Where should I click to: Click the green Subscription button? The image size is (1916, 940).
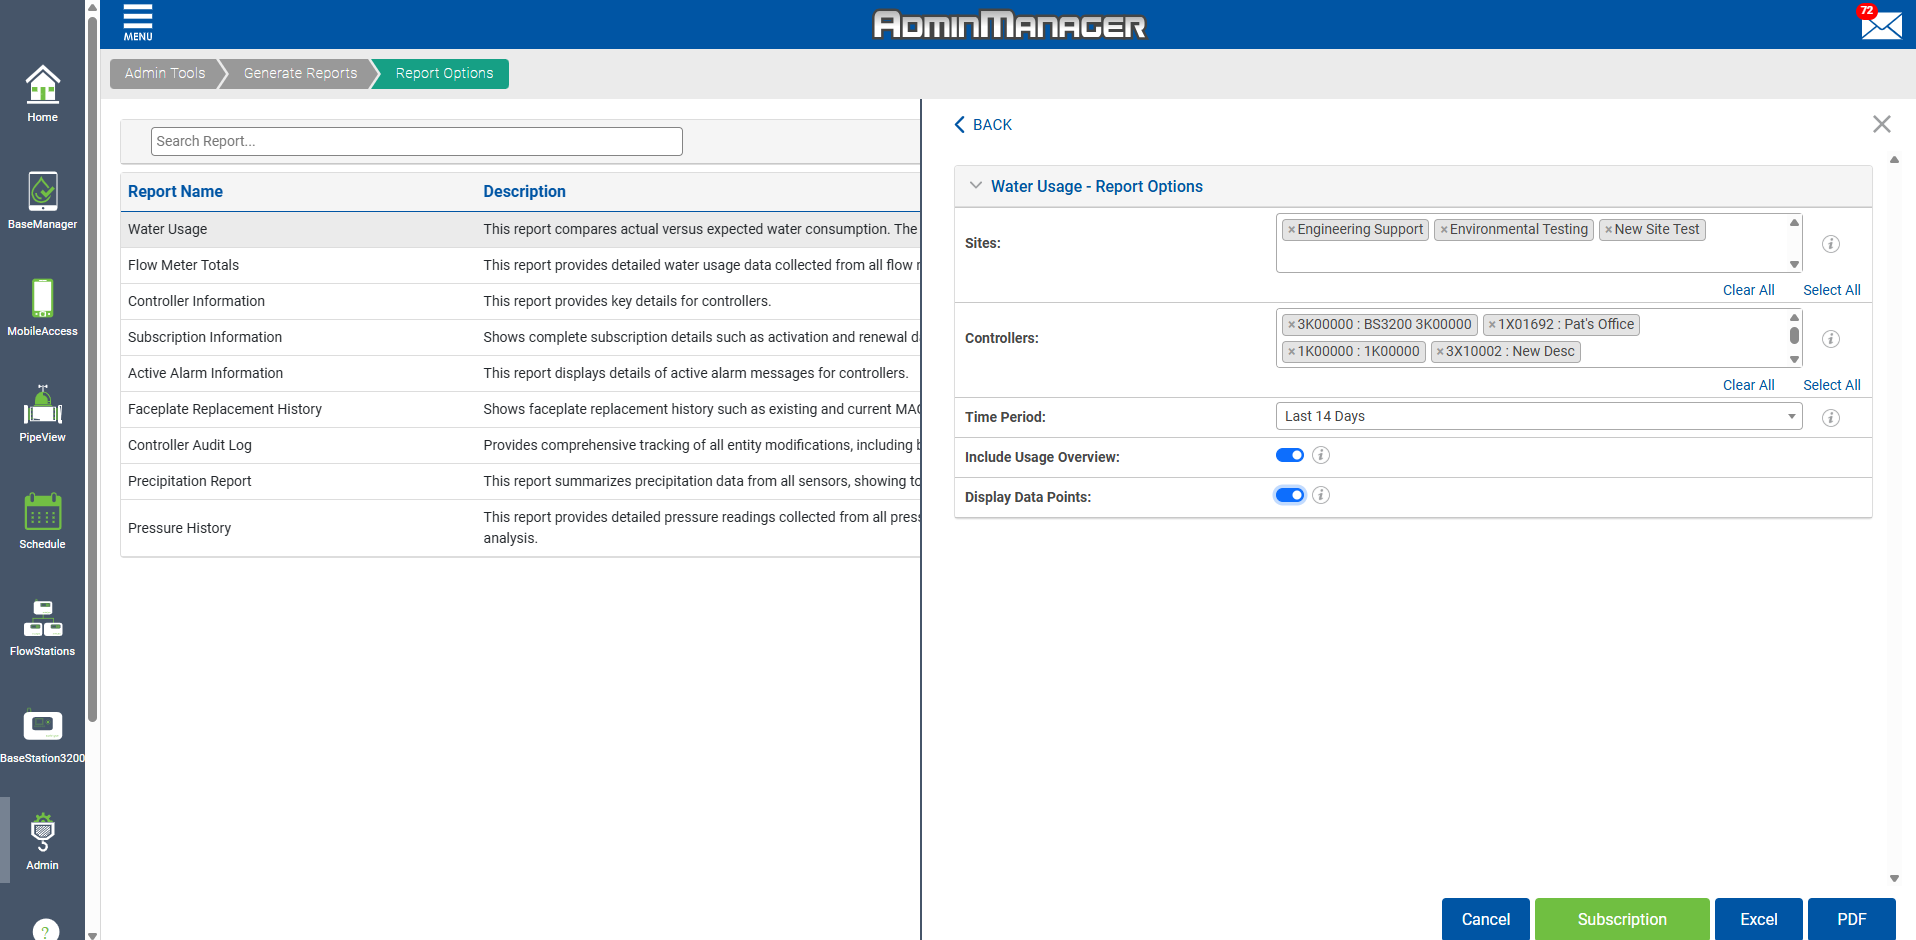1621,919
